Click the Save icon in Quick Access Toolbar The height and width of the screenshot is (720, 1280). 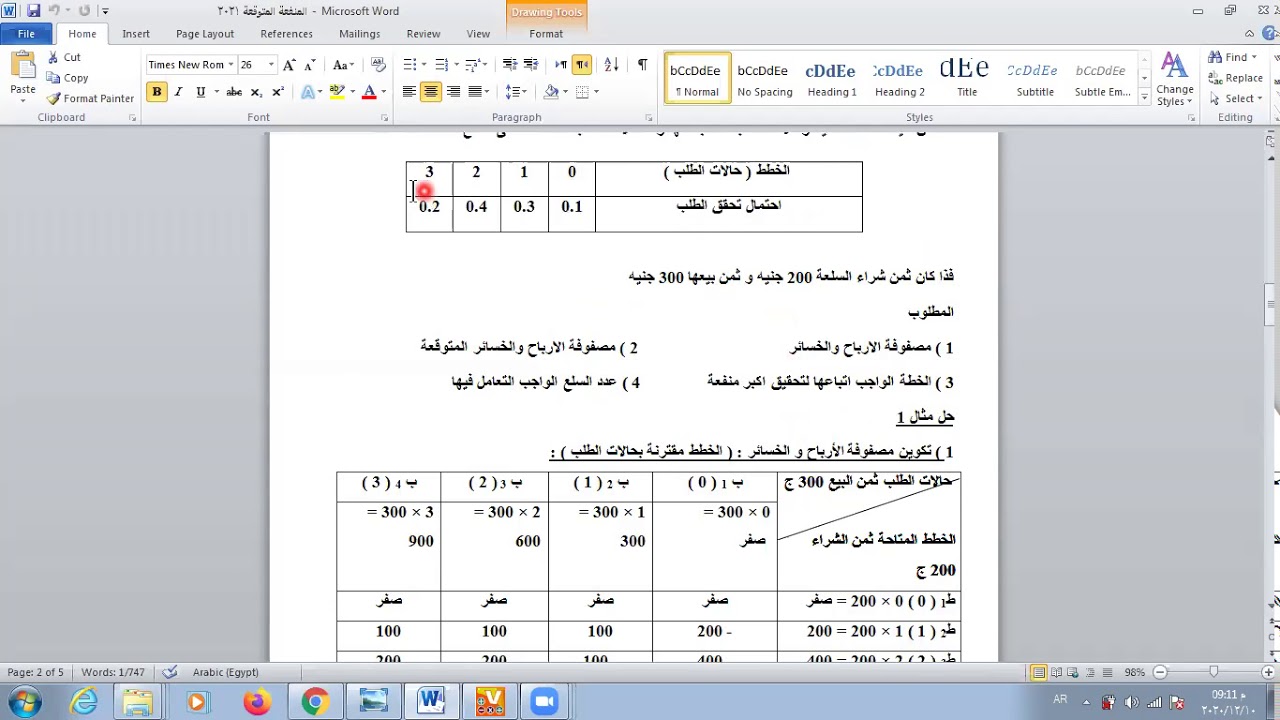tap(33, 11)
